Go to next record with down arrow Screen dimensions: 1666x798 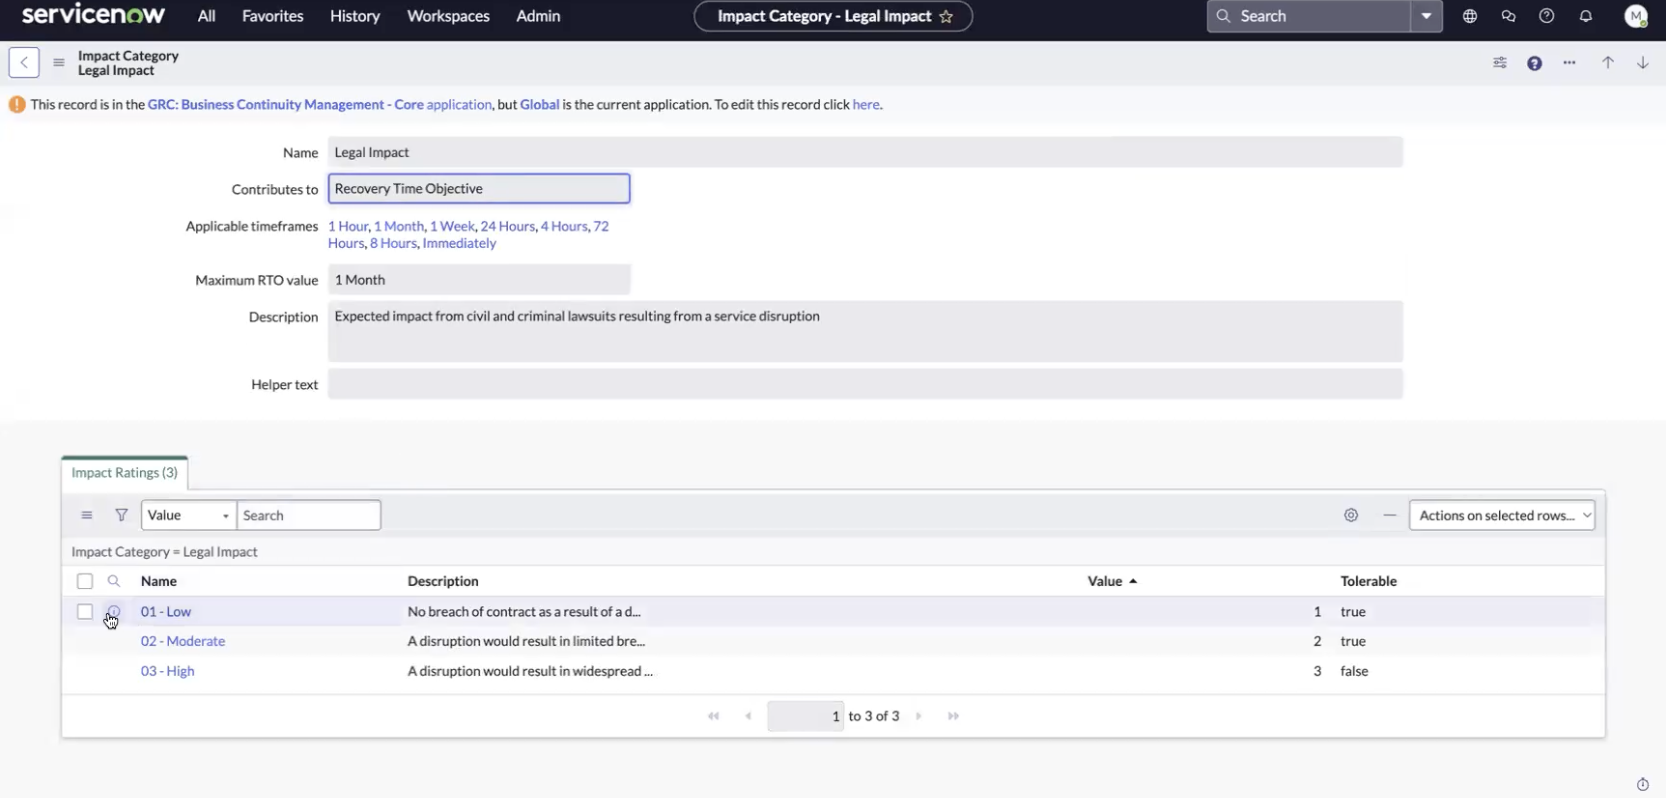(x=1643, y=63)
